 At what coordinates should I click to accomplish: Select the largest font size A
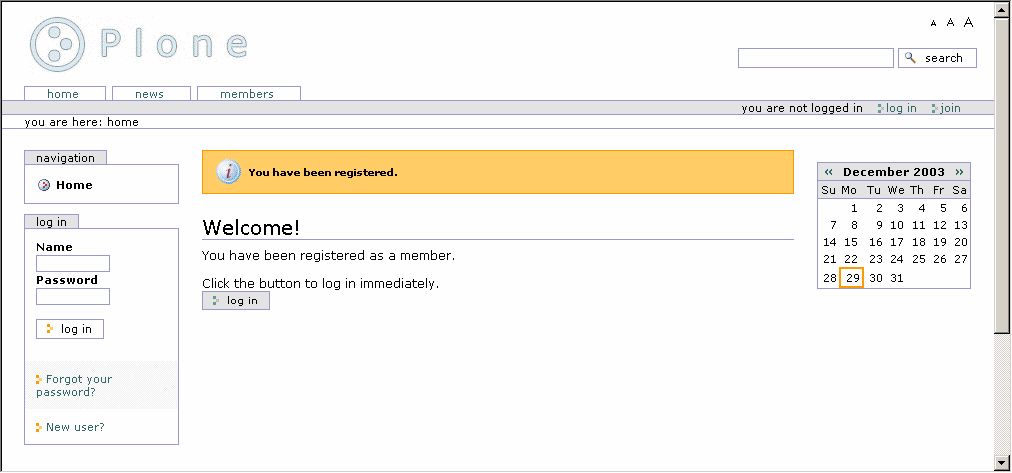[968, 22]
